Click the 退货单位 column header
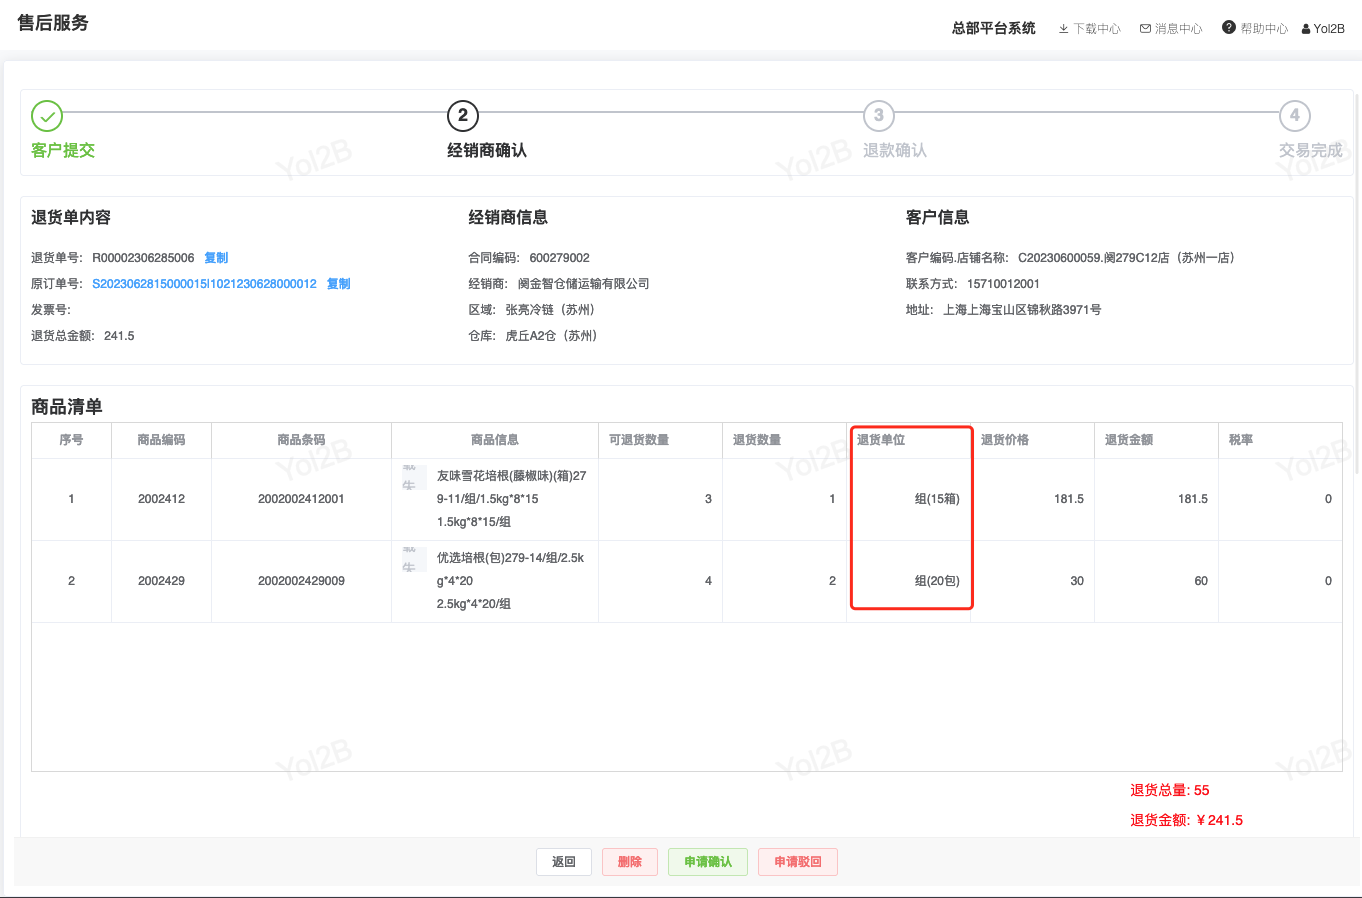 point(881,440)
